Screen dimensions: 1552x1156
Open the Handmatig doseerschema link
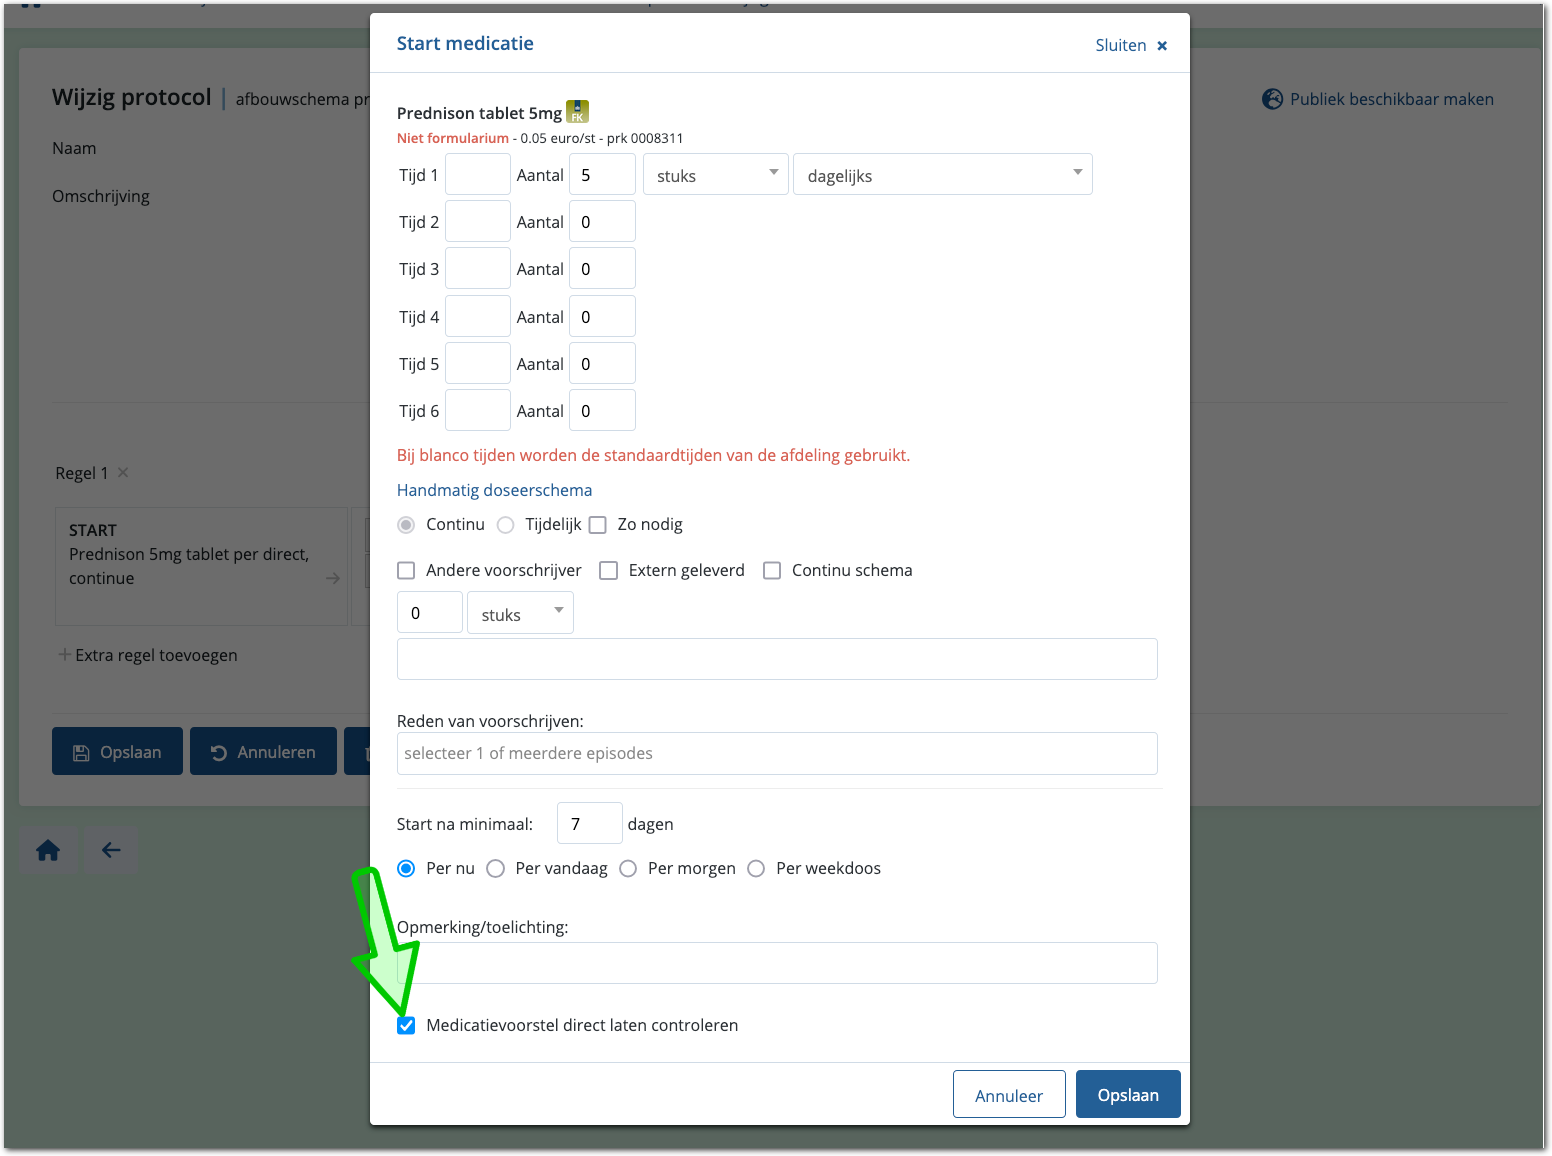tap(494, 490)
